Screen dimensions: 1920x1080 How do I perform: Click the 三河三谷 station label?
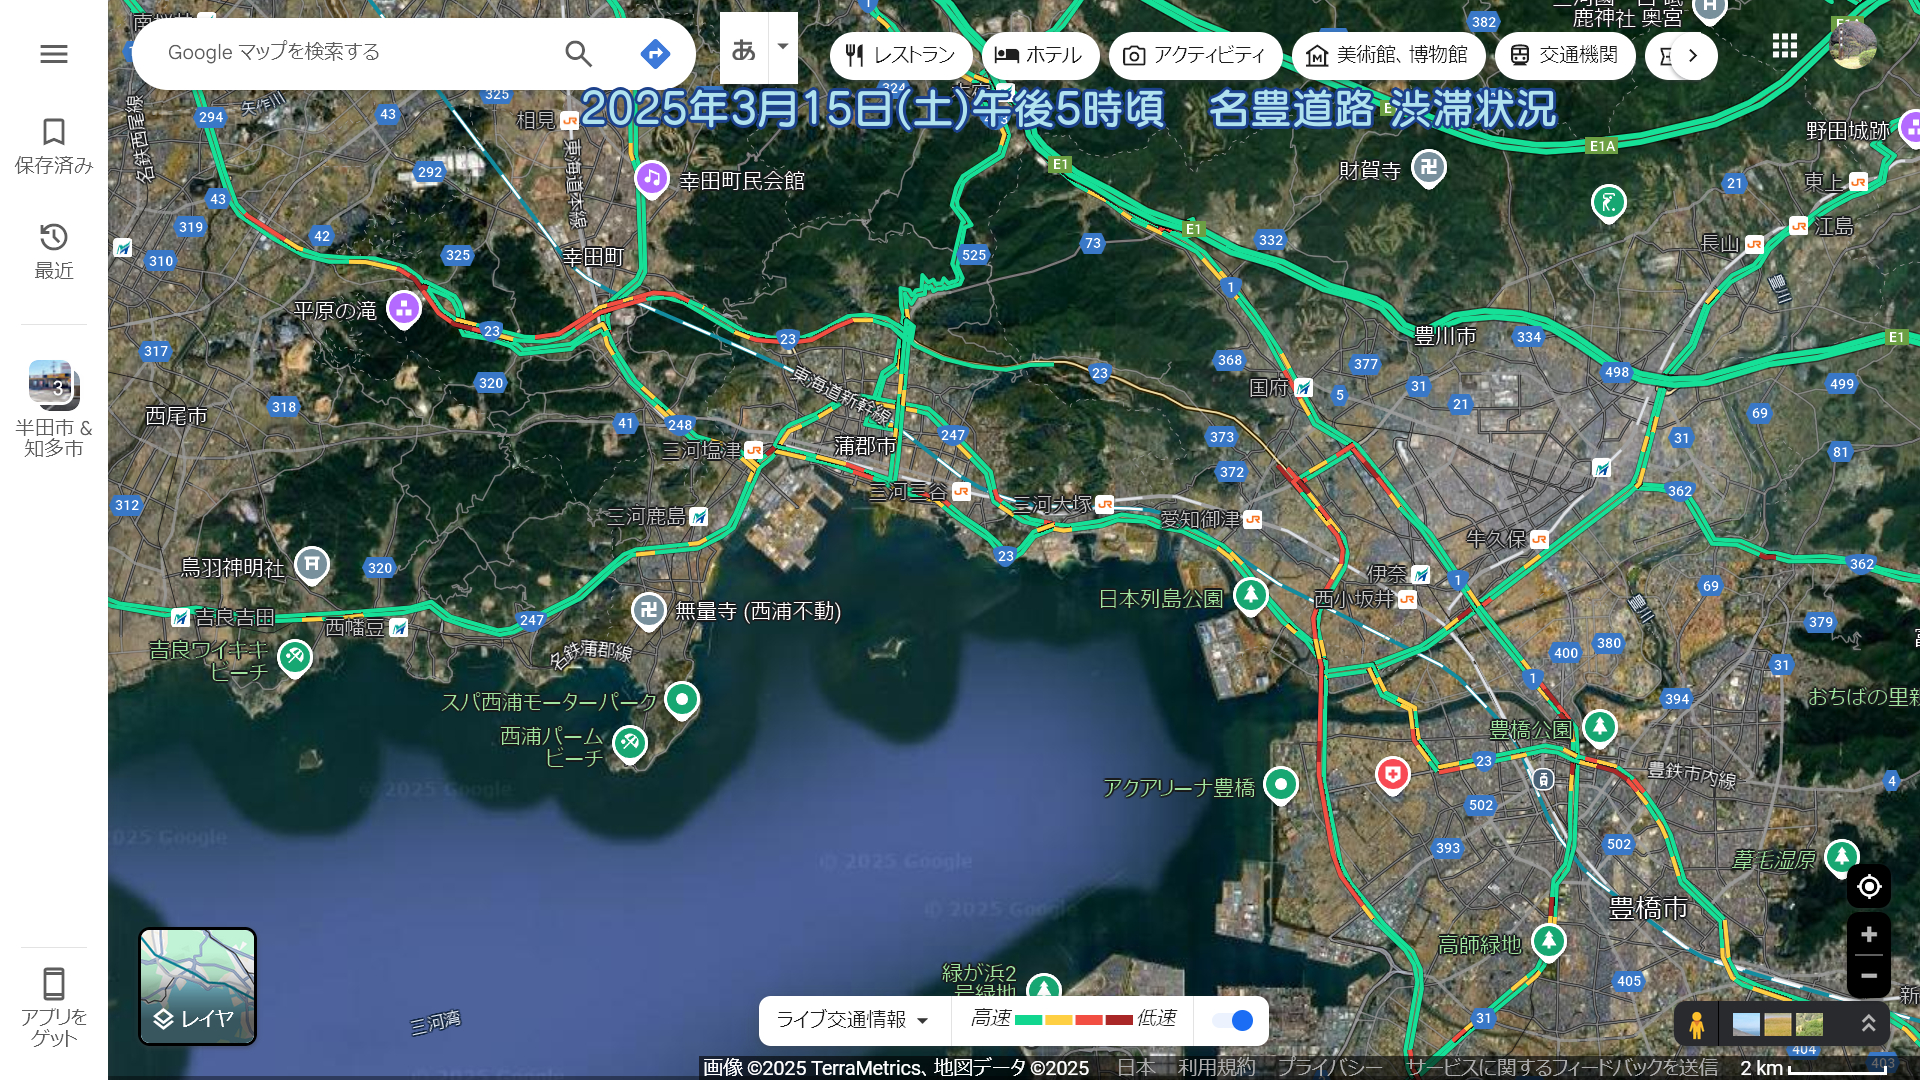click(x=908, y=491)
